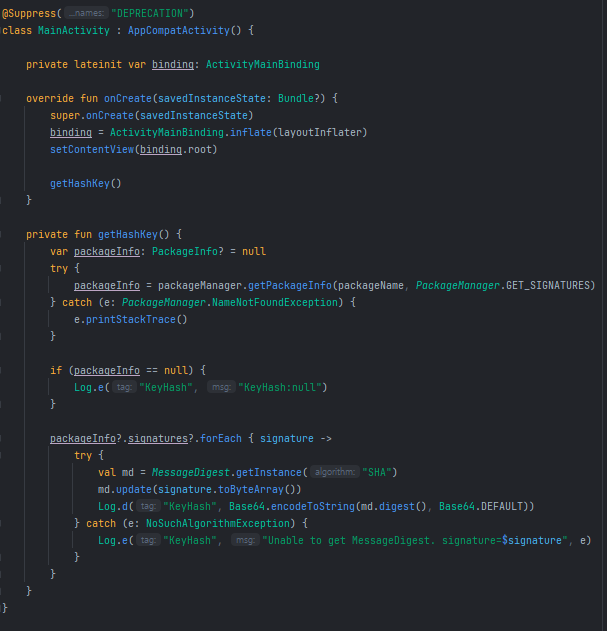Click the getPackageInfo method call
The image size is (607, 631).
click(290, 285)
